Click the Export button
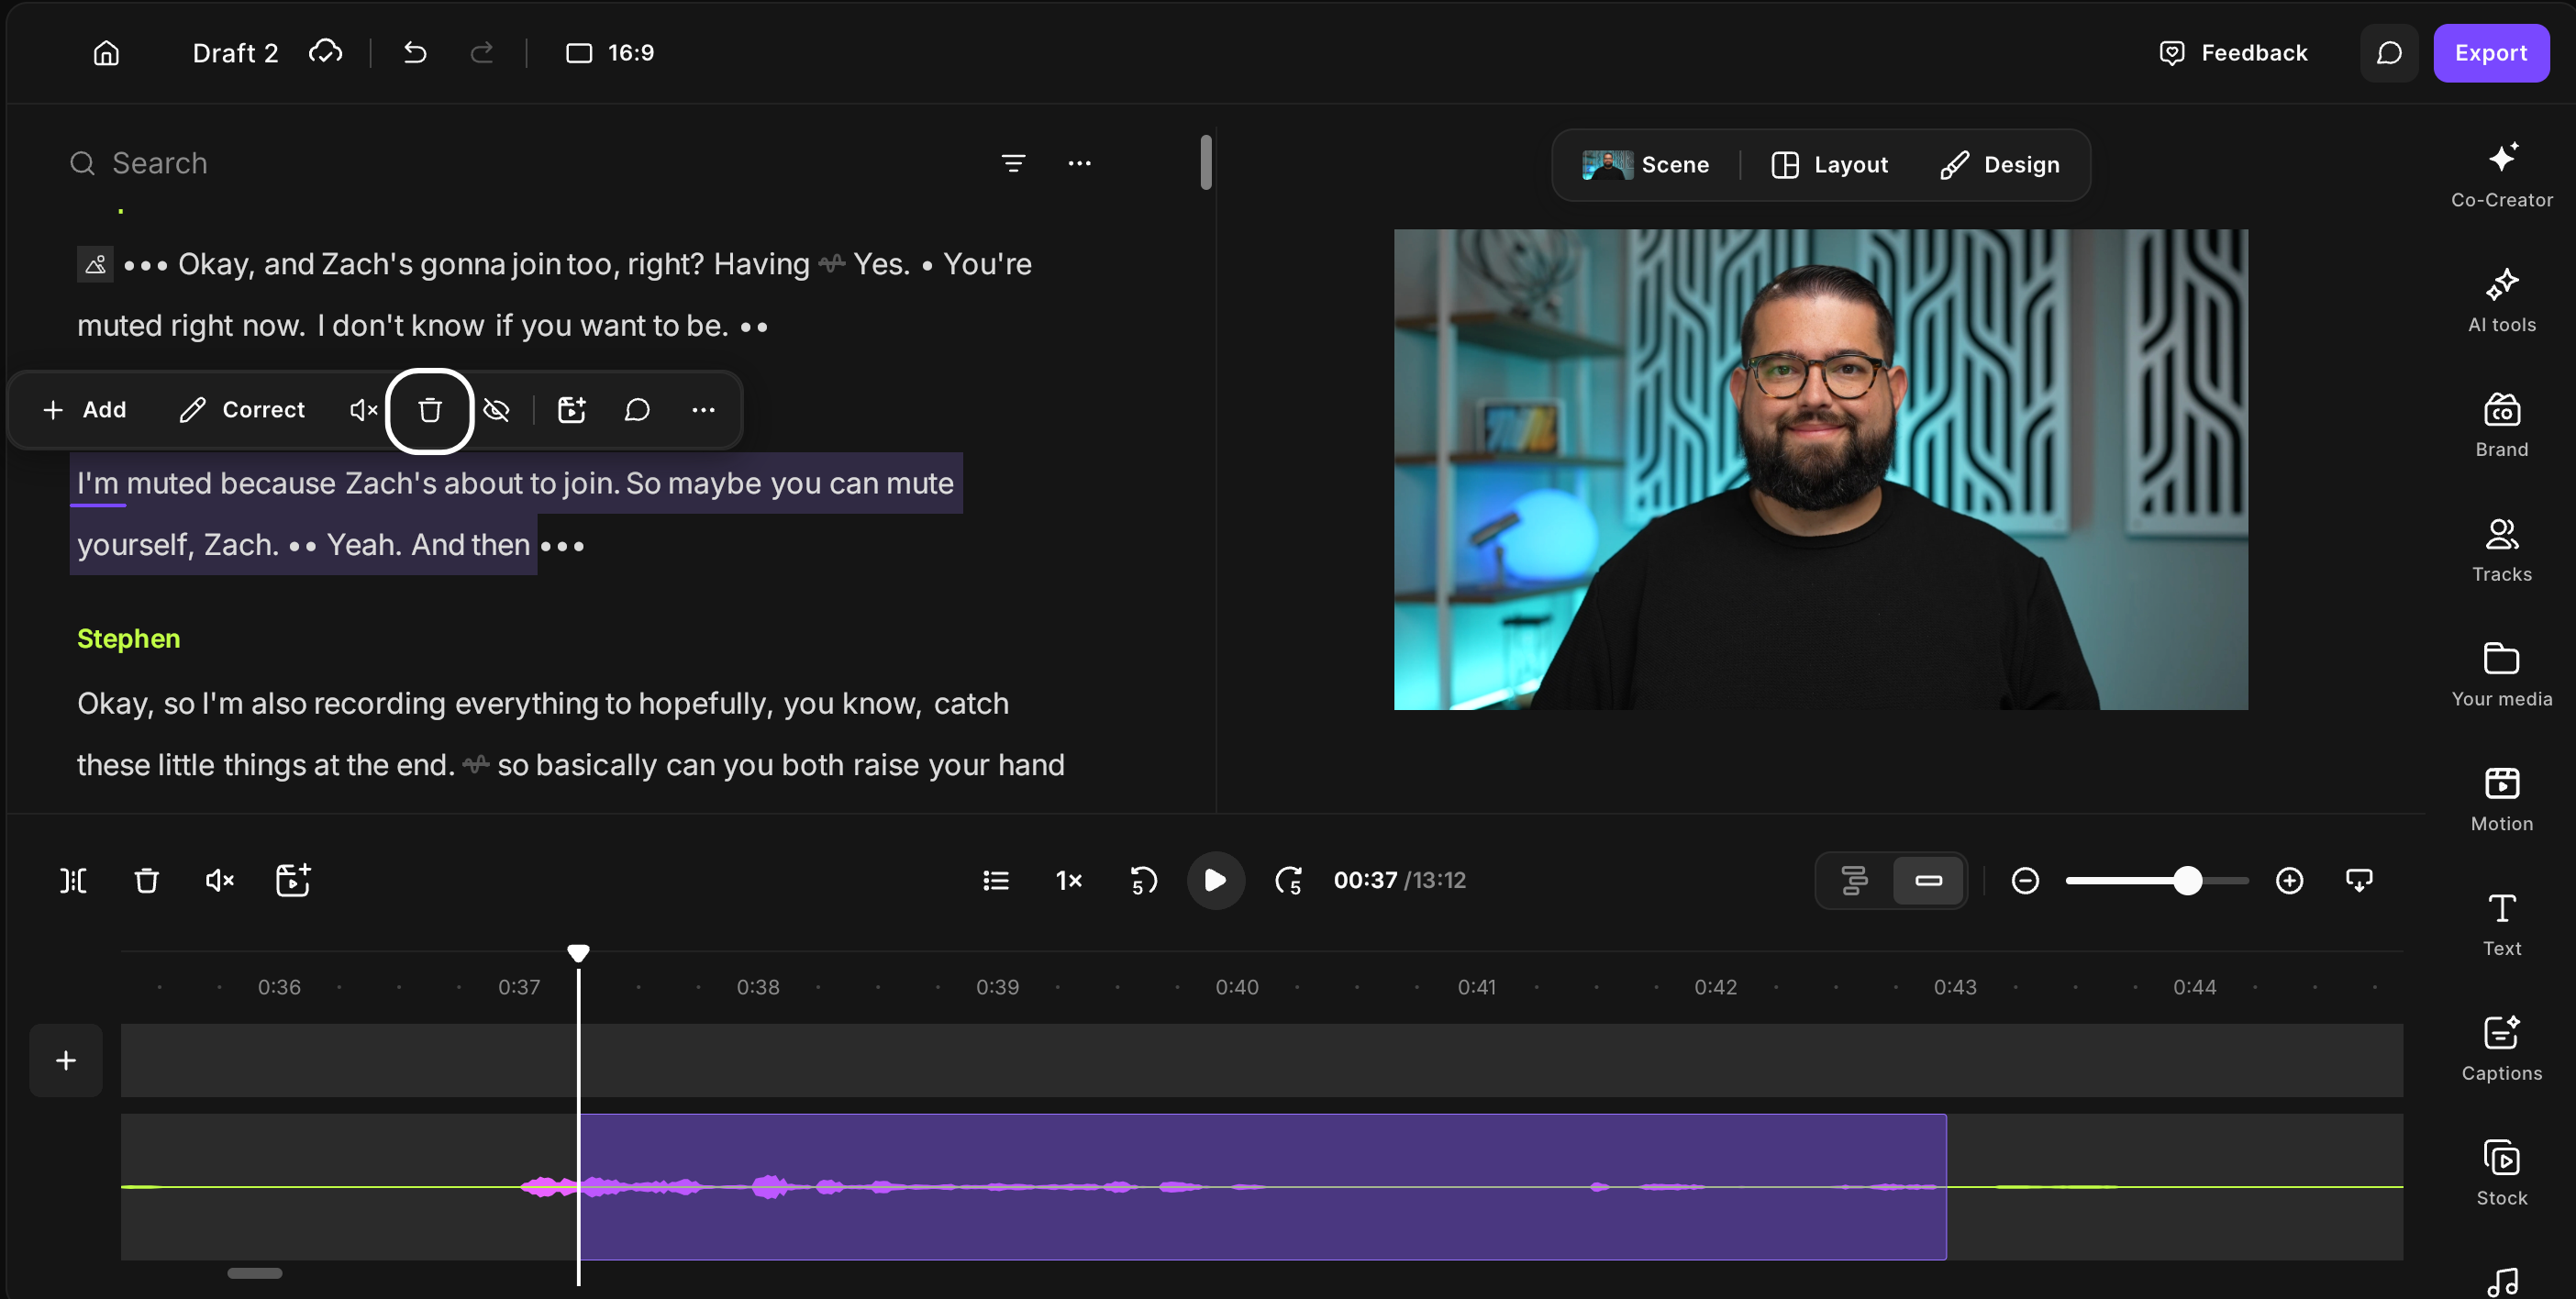The width and height of the screenshot is (2576, 1299). click(2490, 53)
